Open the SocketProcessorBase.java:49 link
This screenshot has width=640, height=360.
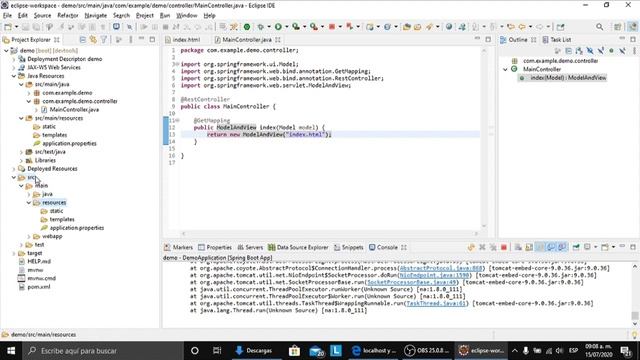pyautogui.click(x=411, y=282)
